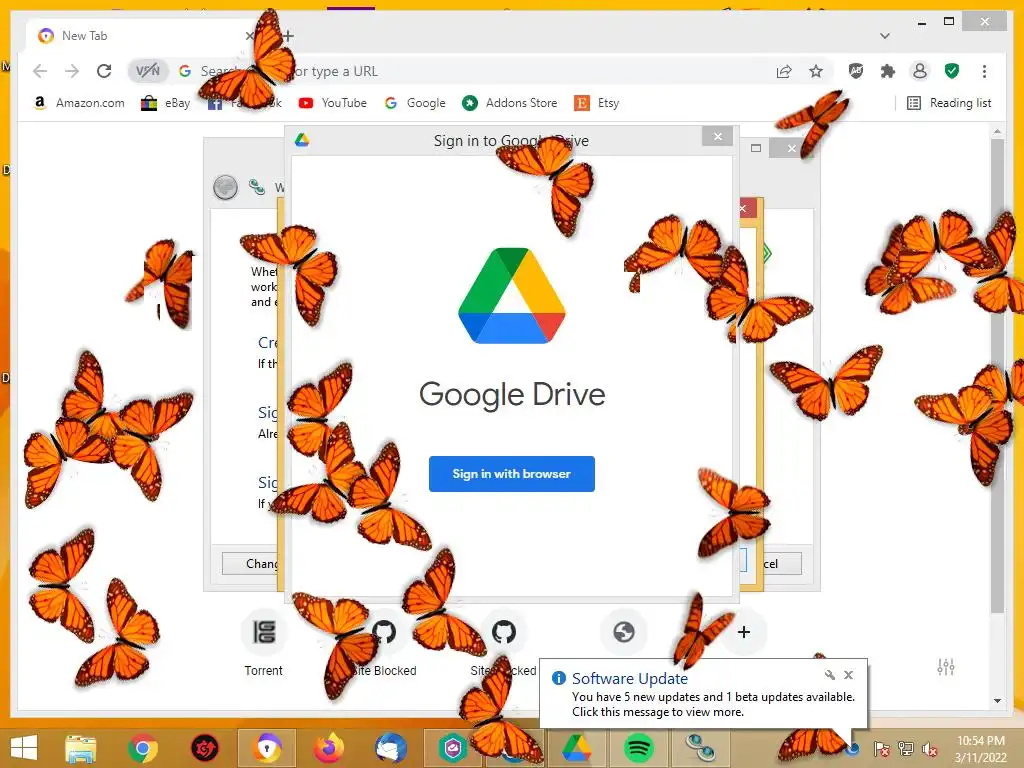1024x768 pixels.
Task: Open a new tab with the plus button
Action: tap(288, 36)
